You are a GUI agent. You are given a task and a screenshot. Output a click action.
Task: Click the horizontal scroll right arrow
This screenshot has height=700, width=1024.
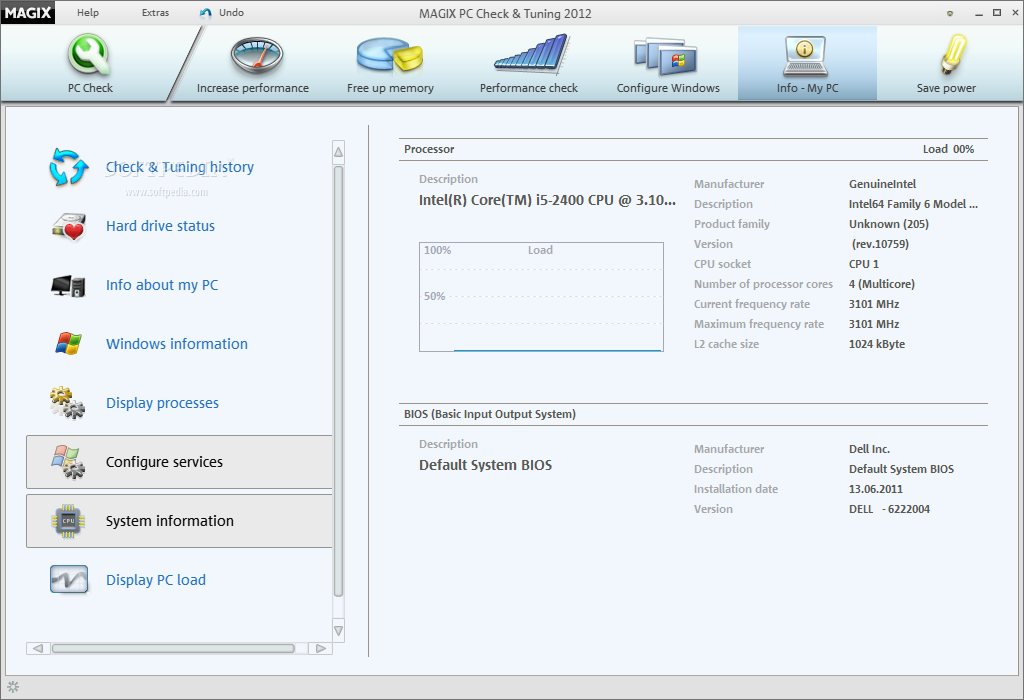tap(321, 648)
